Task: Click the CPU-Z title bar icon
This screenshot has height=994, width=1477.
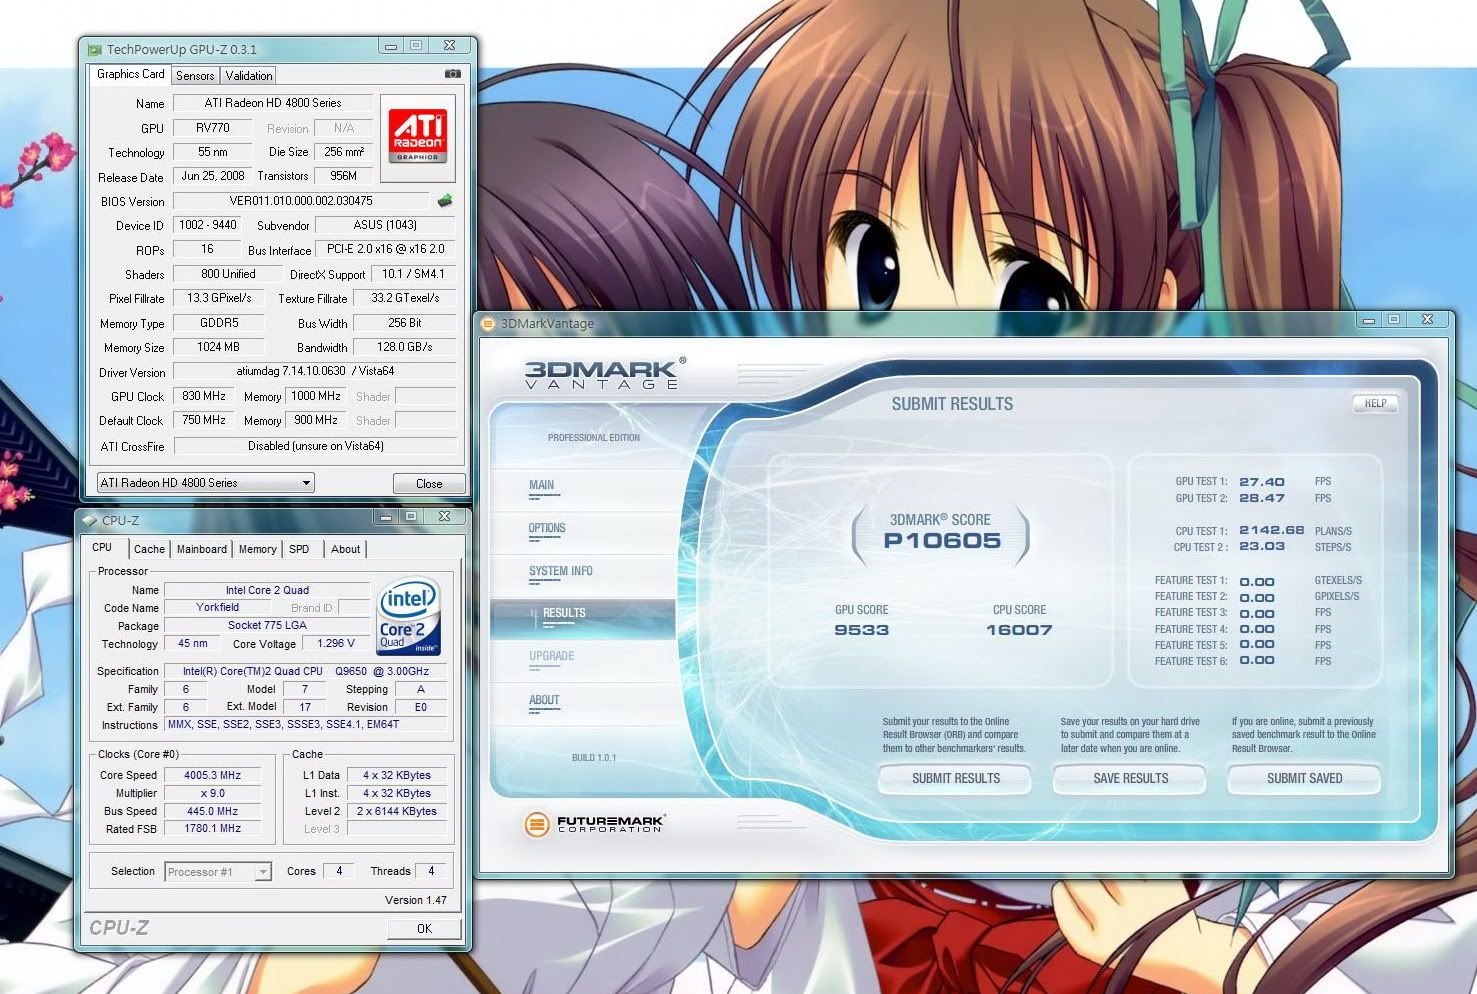Action: [x=90, y=520]
